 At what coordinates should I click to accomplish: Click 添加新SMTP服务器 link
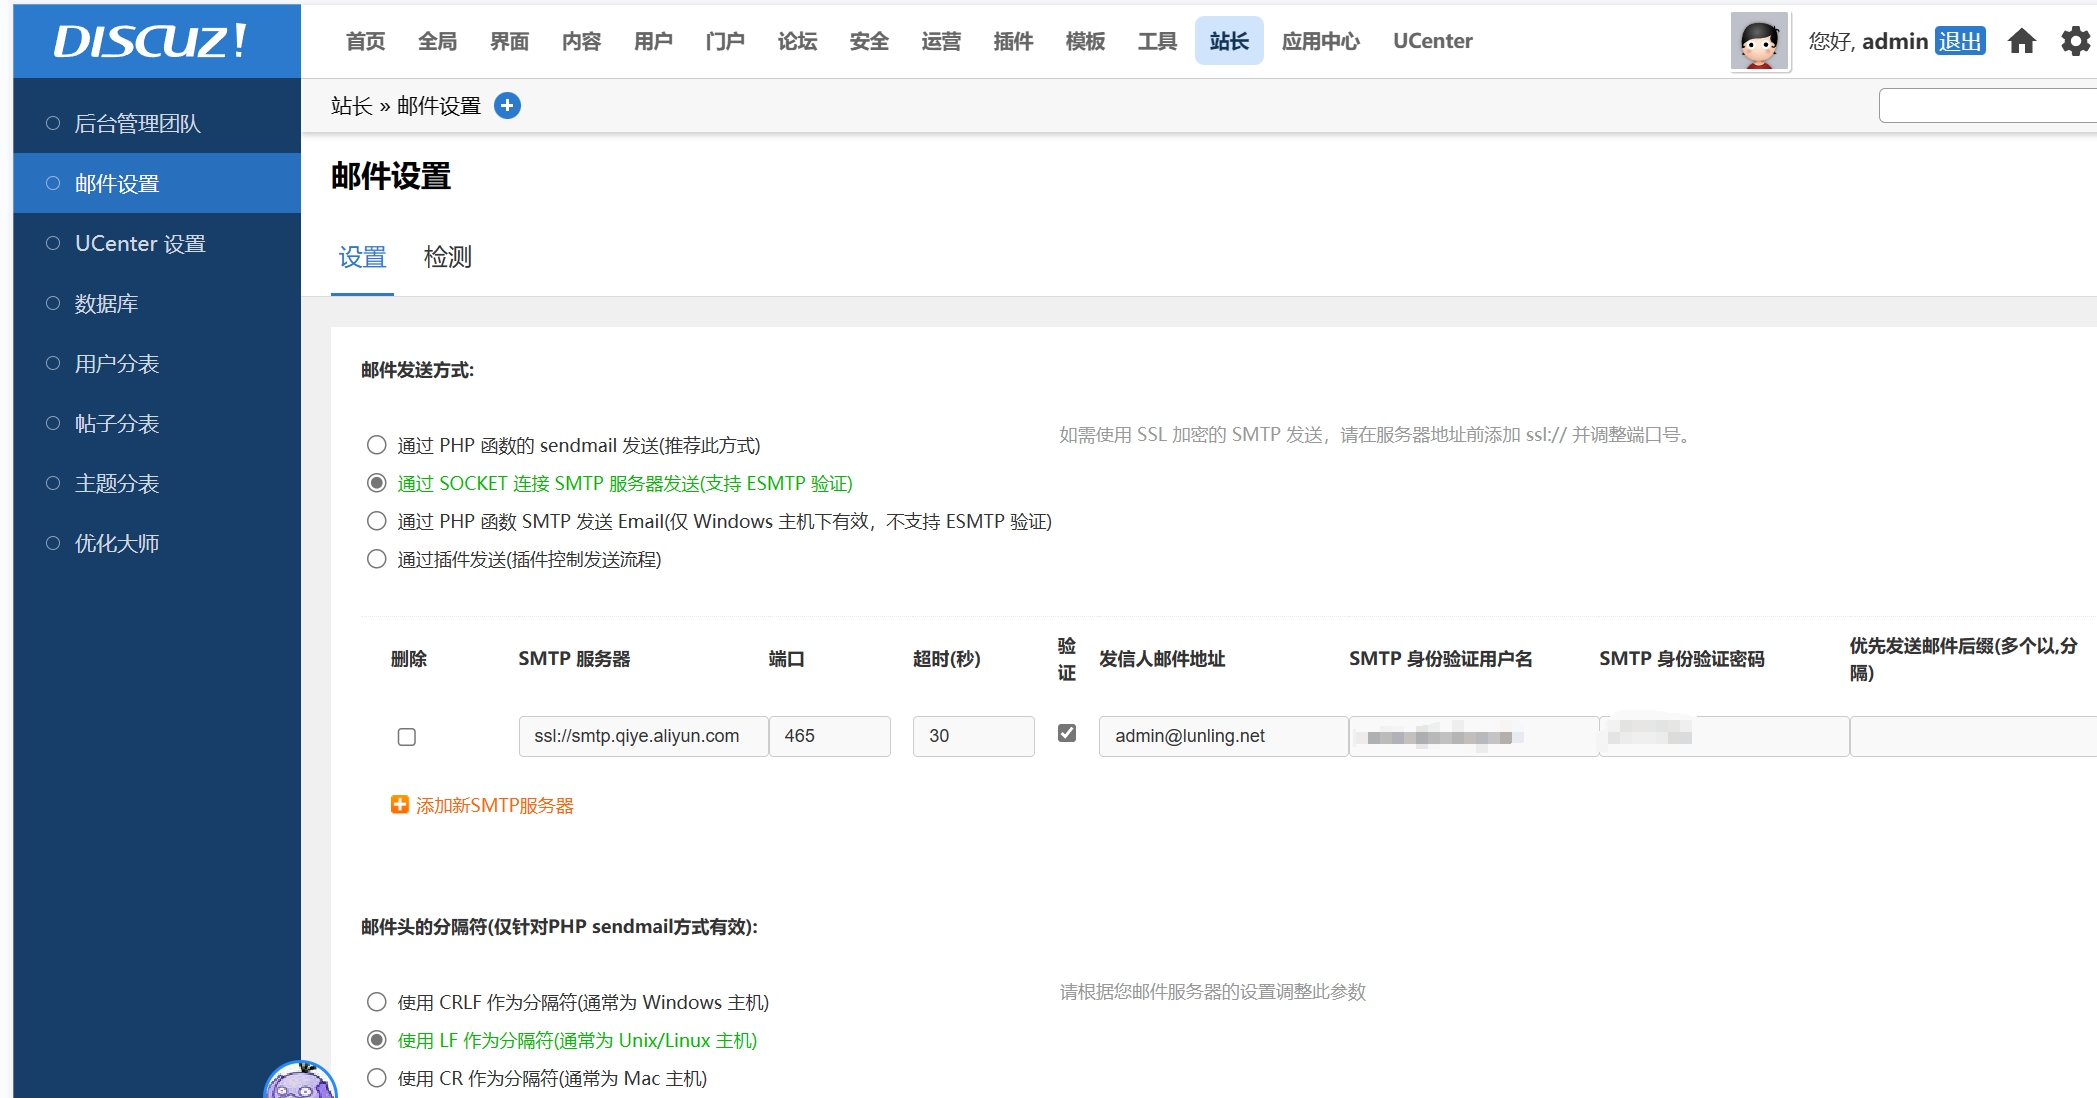[x=494, y=806]
